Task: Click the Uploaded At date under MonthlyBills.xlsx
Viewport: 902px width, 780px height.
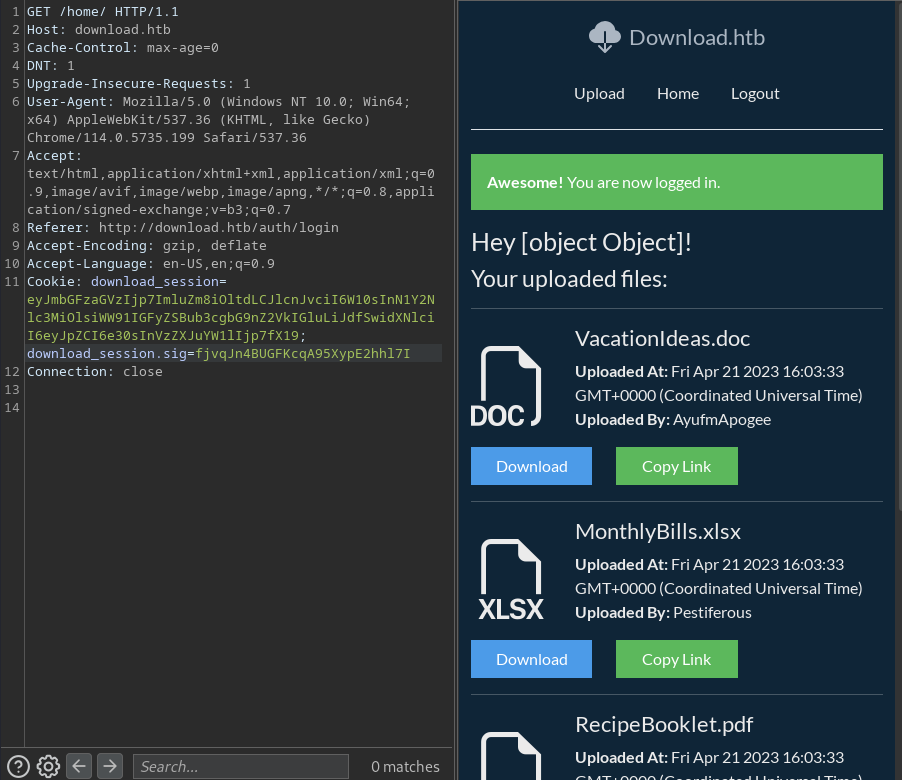Action: (x=718, y=576)
